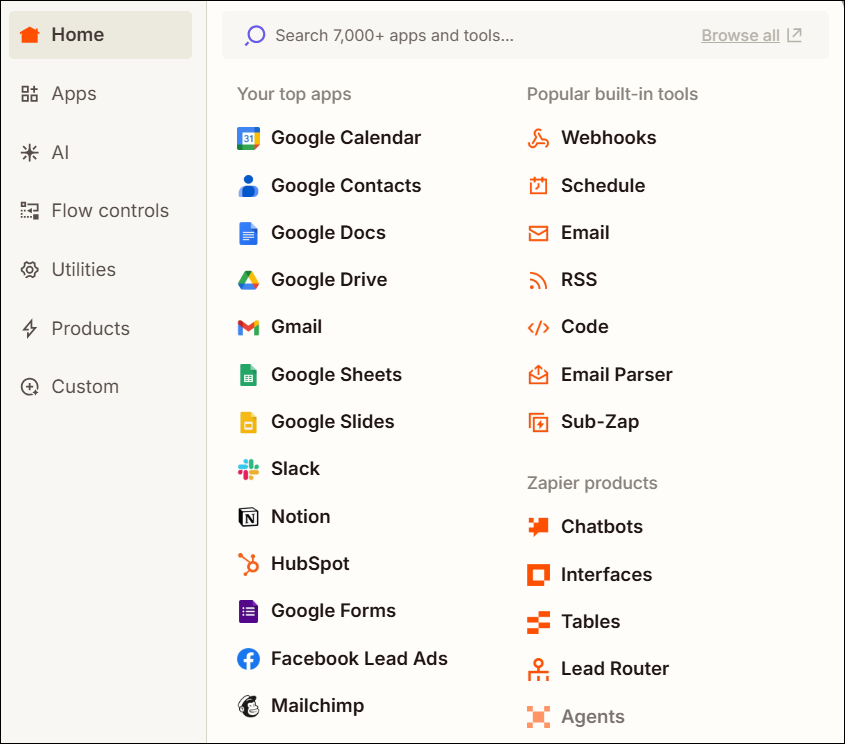The image size is (845, 744).
Task: Click the Interfaces product icon
Action: click(x=538, y=575)
